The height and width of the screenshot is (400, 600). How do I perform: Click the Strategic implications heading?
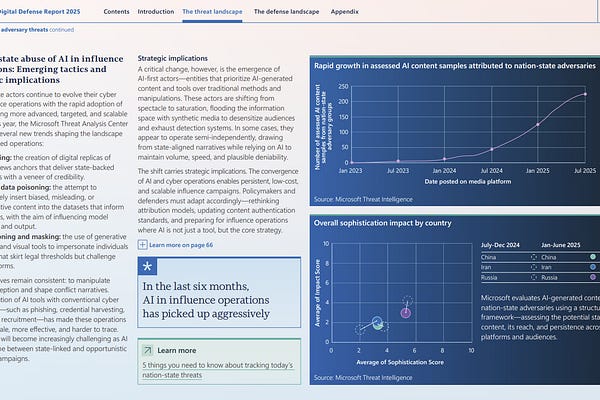pyautogui.click(x=173, y=58)
